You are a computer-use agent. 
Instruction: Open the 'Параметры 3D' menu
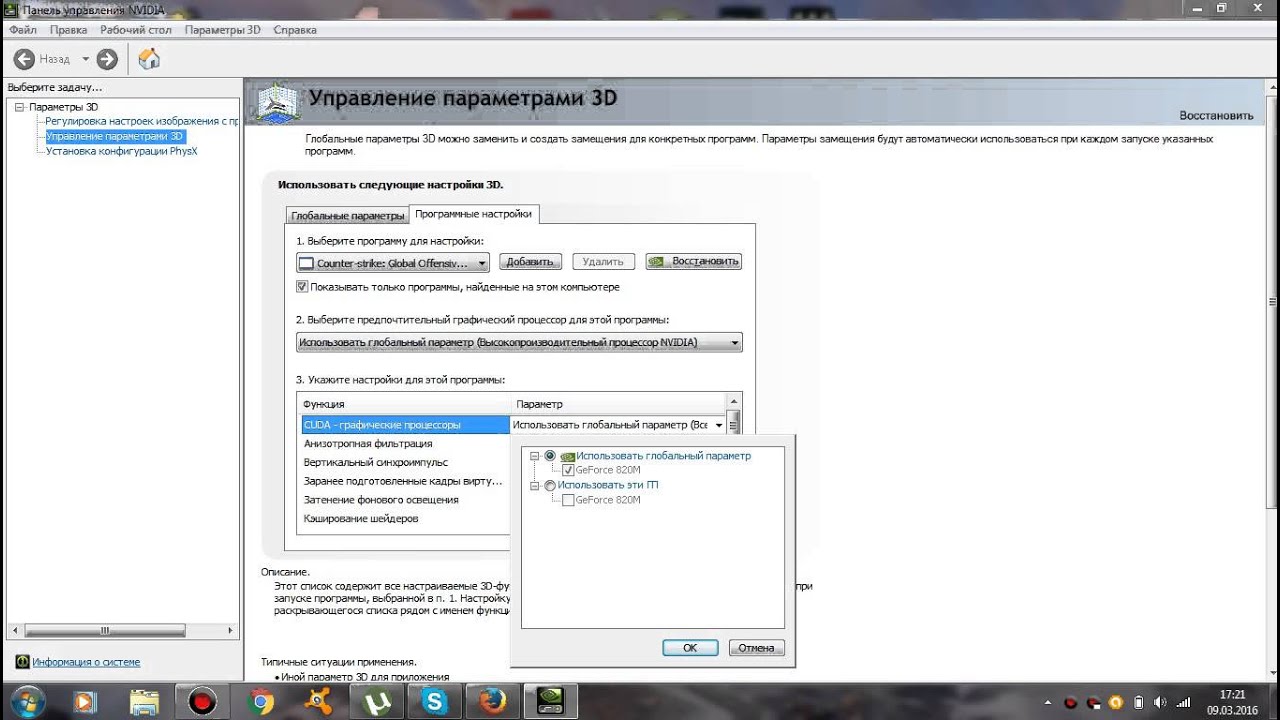click(222, 30)
